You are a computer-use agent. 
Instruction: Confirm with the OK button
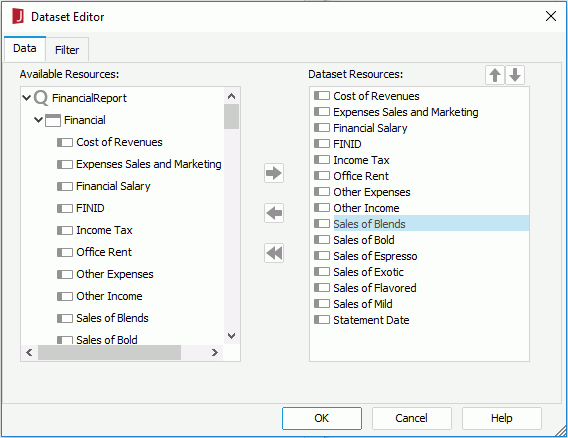tap(322, 418)
